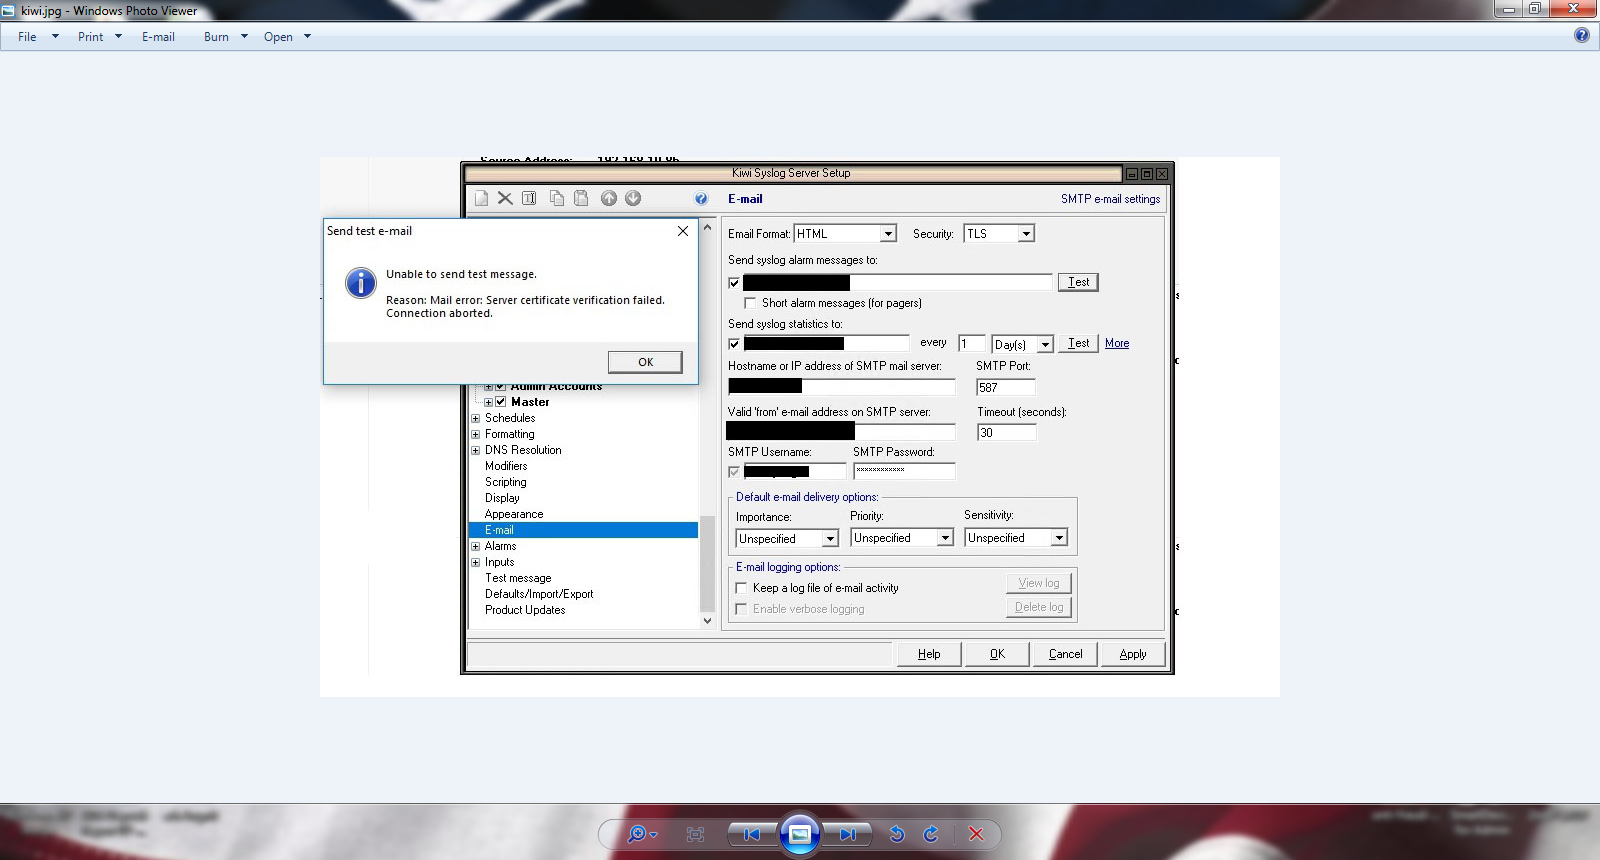Select Test message in the tree

(x=518, y=578)
